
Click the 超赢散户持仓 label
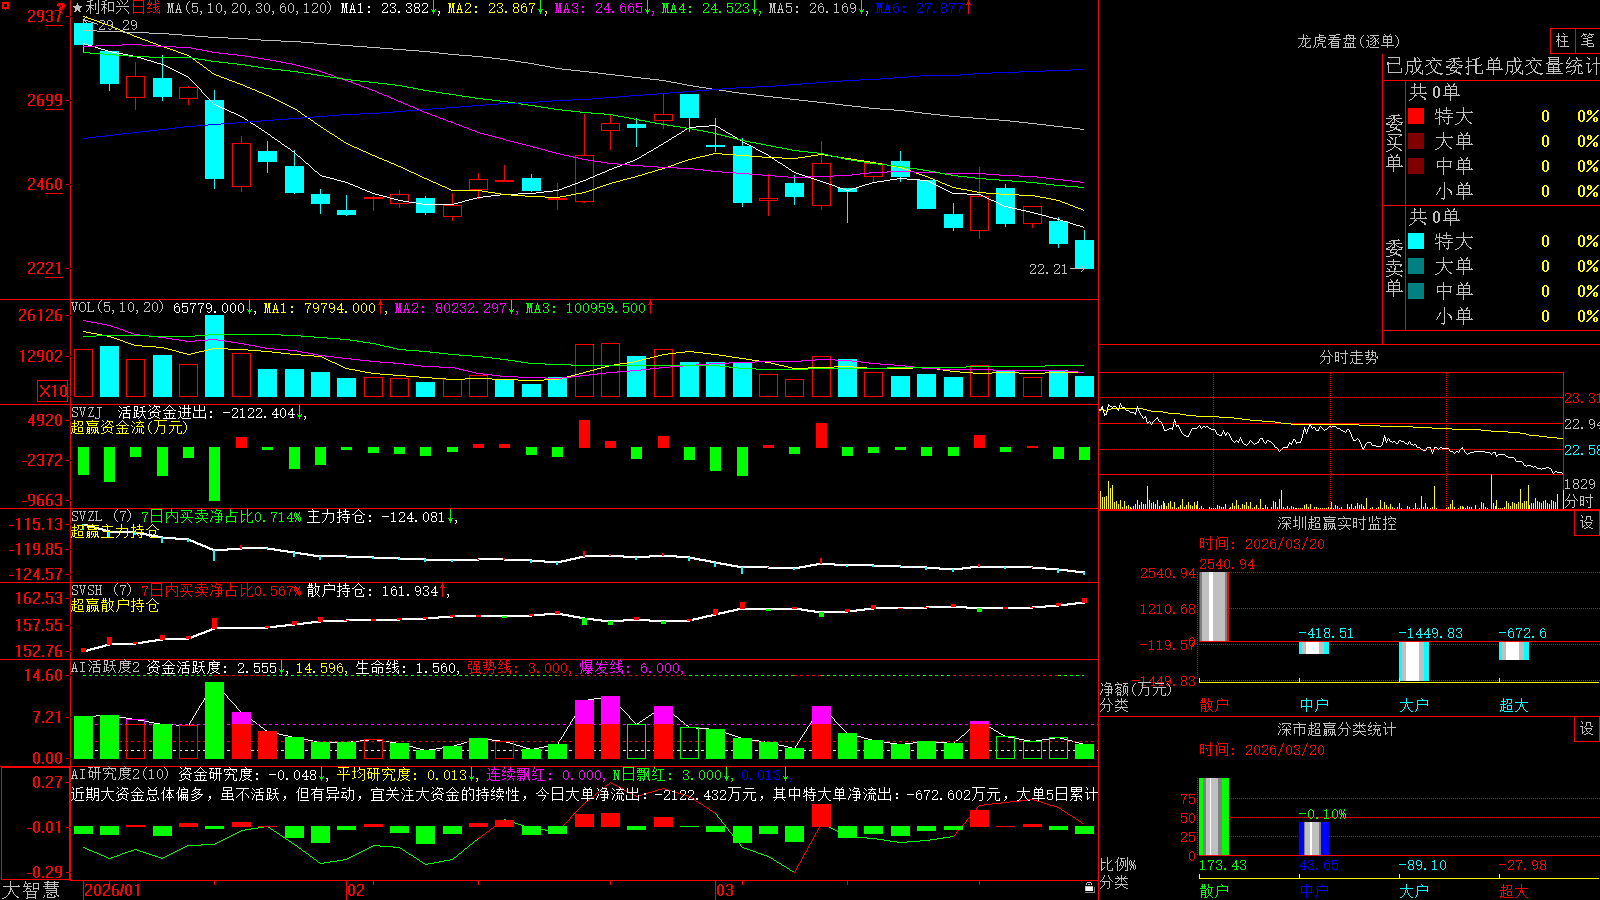coord(114,605)
